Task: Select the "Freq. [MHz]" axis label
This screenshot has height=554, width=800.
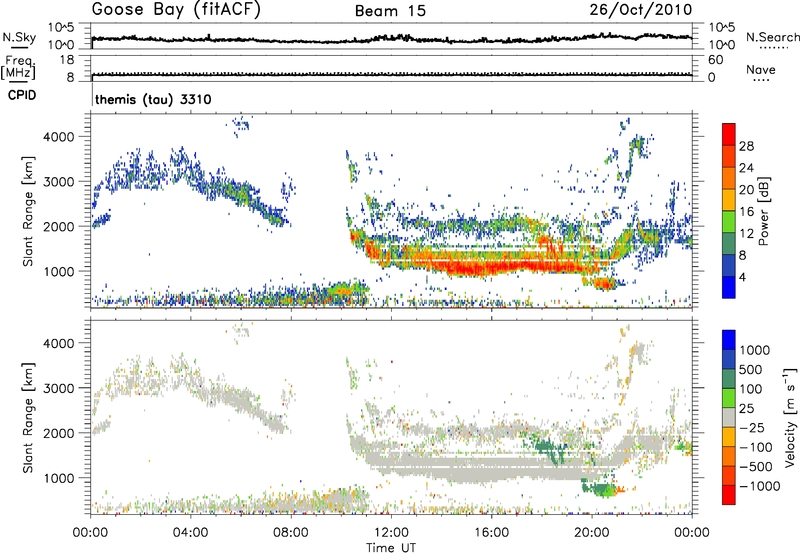Action: pyautogui.click(x=18, y=68)
